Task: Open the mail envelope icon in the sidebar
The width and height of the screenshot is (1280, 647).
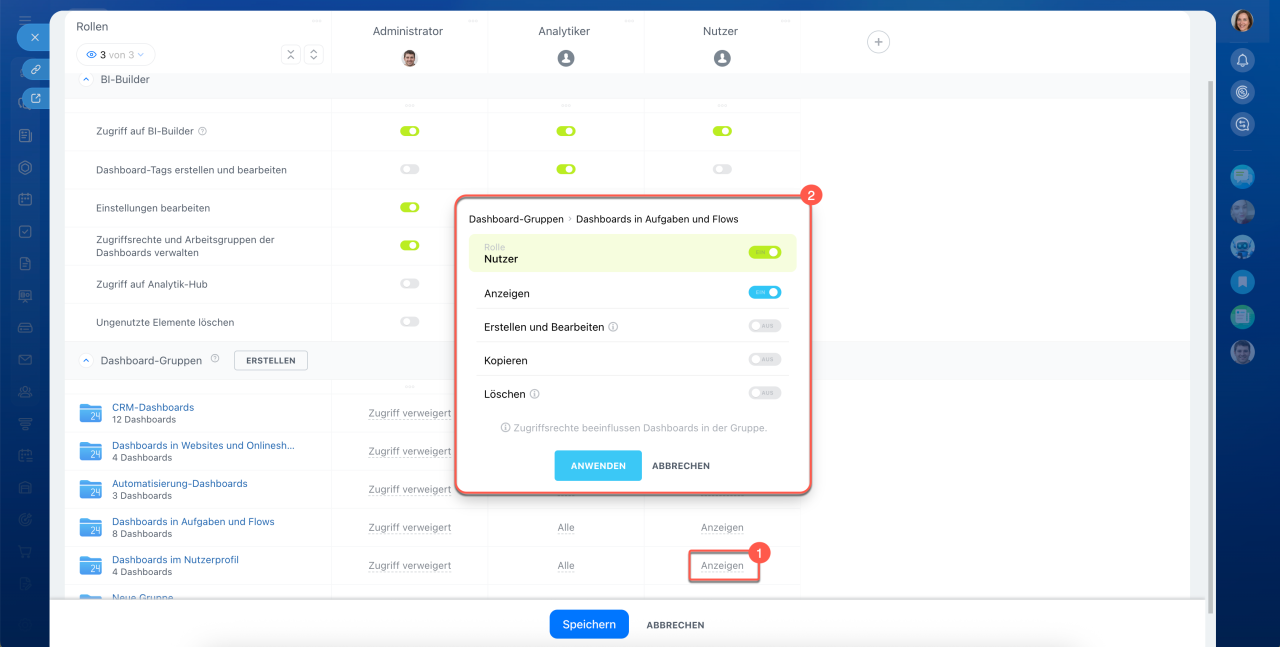Action: (x=25, y=360)
